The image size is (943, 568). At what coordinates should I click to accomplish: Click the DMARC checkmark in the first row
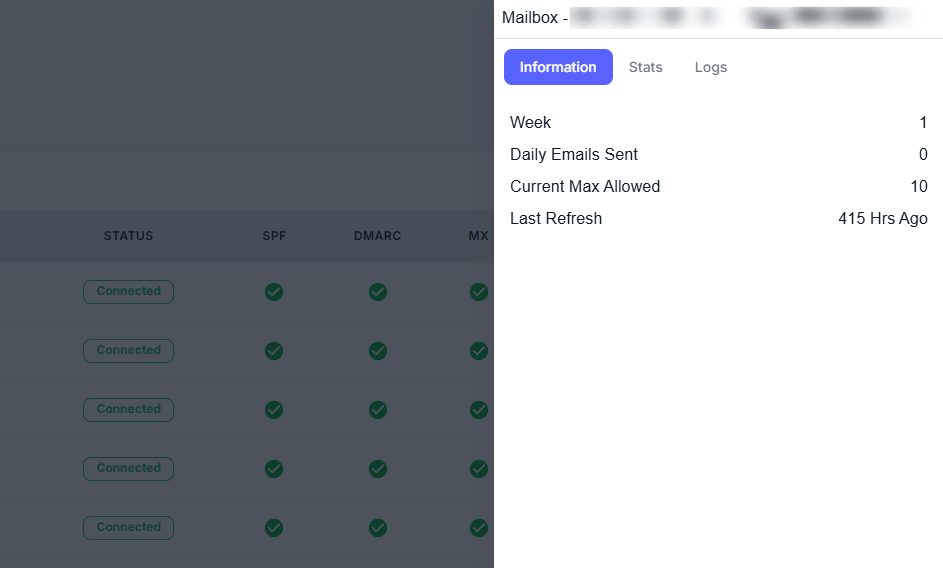(378, 292)
